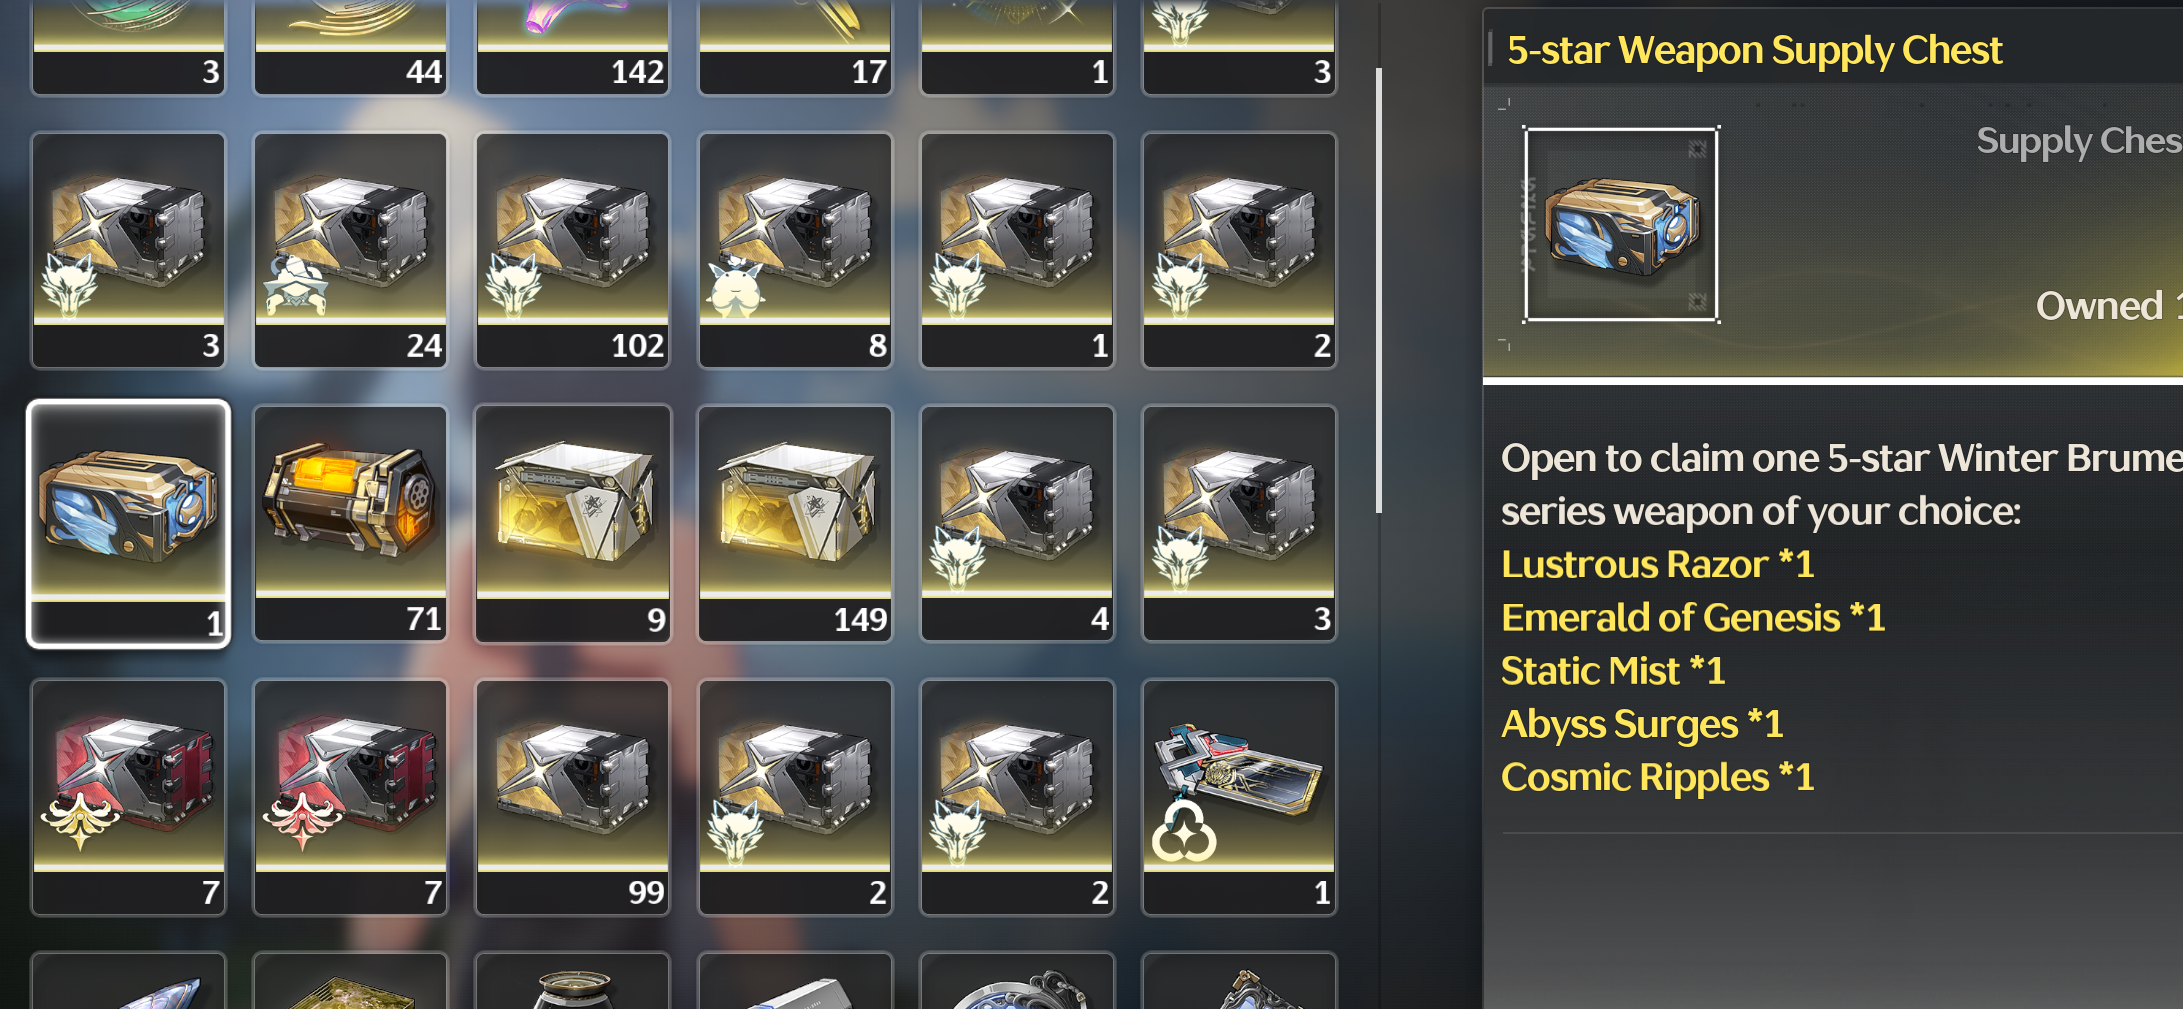Click the Lustrous Razor weapon entry
The height and width of the screenshot is (1009, 2183).
1657,564
